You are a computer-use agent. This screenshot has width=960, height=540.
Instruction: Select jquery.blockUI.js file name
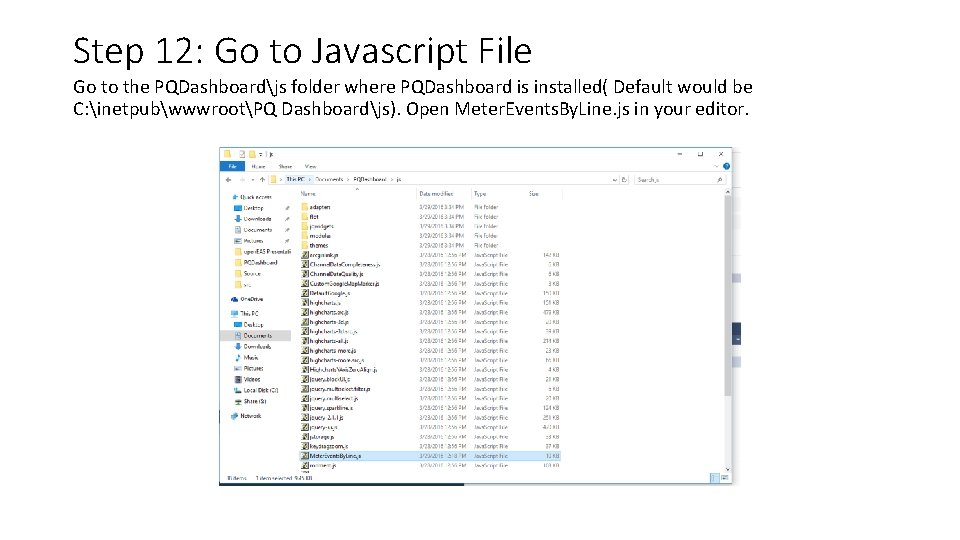329,380
